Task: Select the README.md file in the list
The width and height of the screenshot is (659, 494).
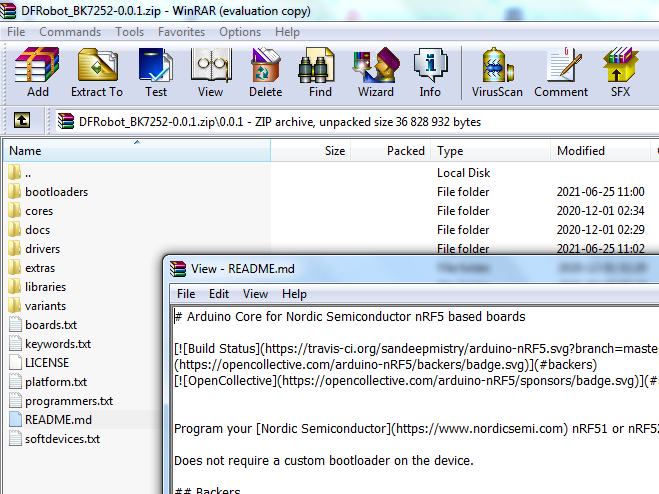Action: (50, 420)
